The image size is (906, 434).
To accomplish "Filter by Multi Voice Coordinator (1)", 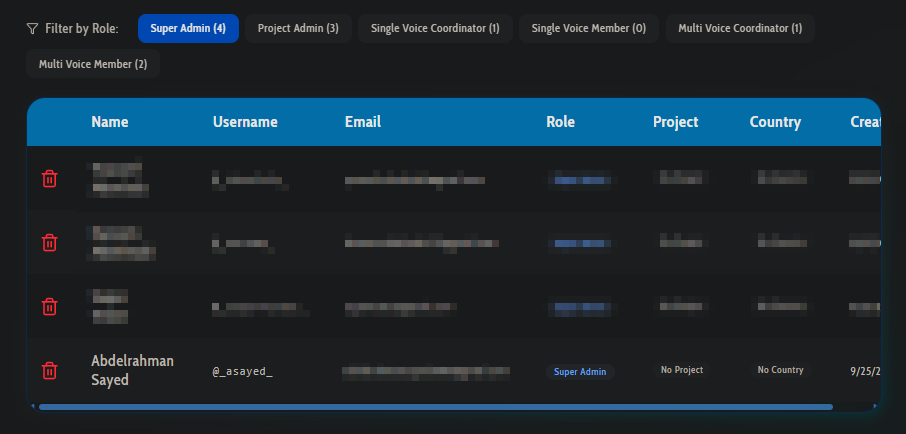I will 740,29.
